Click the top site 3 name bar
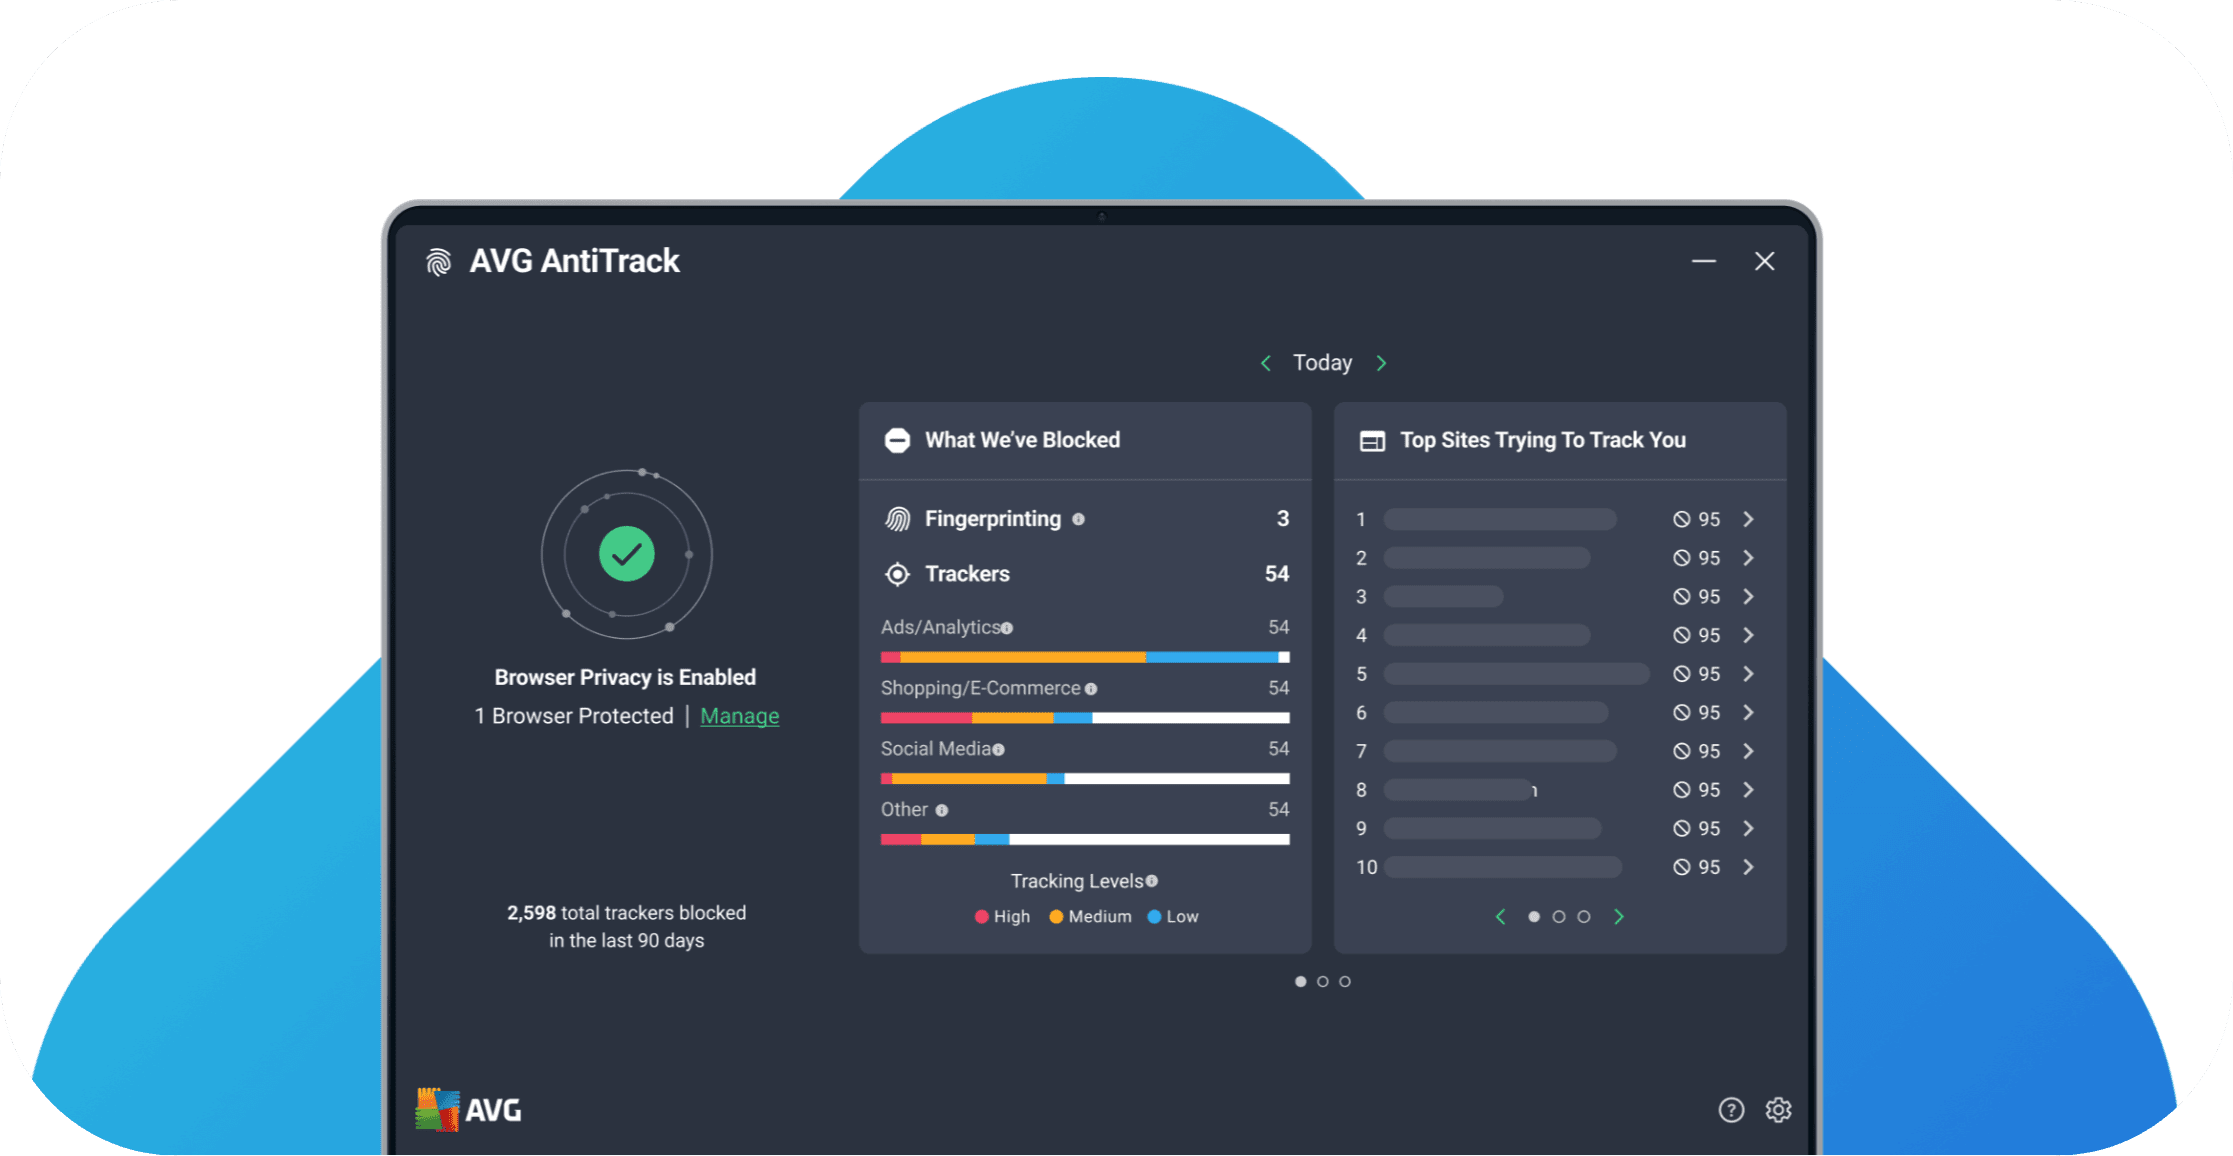2233x1156 pixels. pos(1444,596)
